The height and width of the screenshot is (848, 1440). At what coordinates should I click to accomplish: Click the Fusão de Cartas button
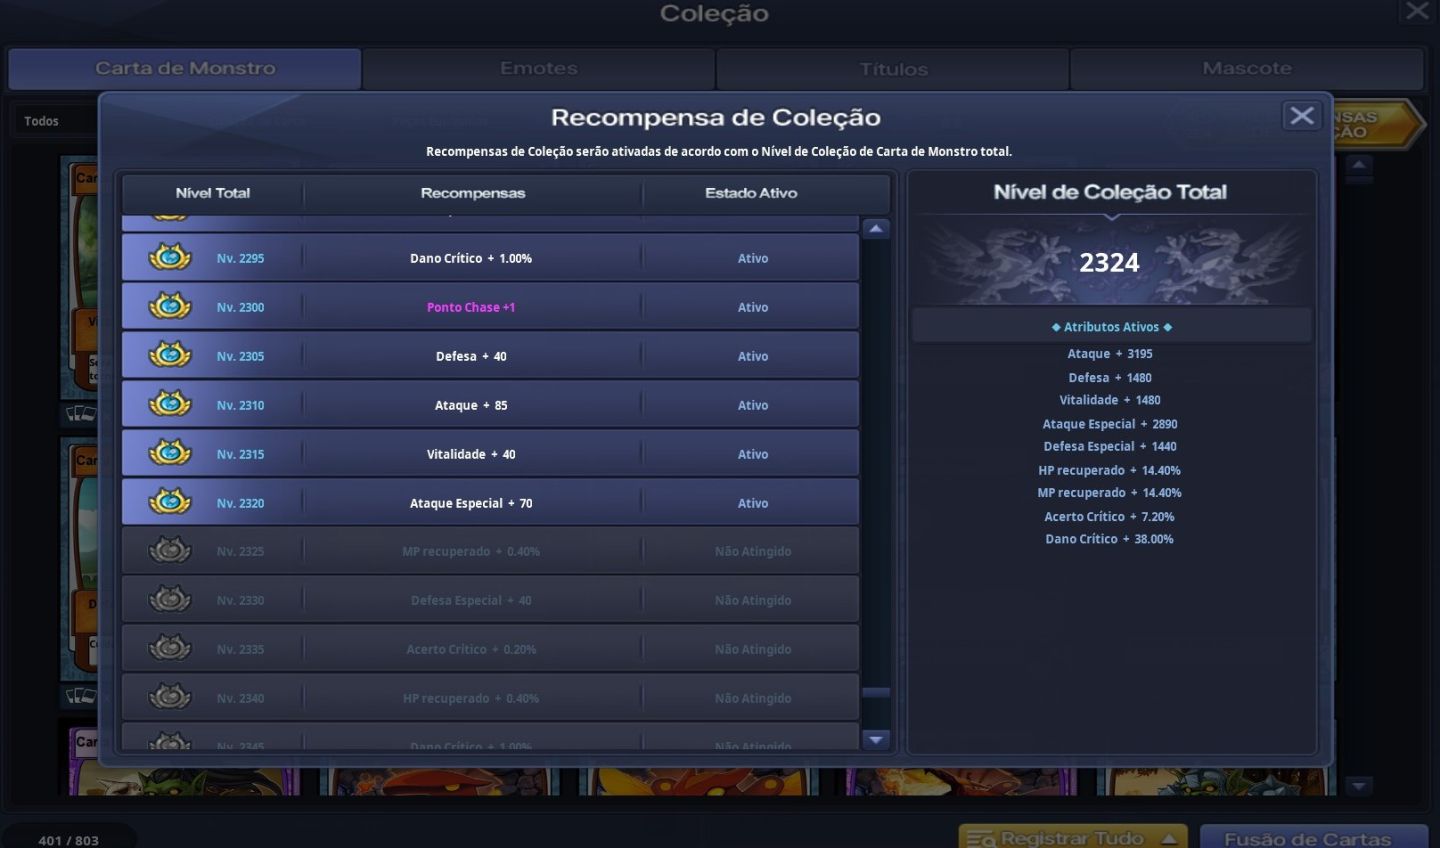pos(1313,838)
